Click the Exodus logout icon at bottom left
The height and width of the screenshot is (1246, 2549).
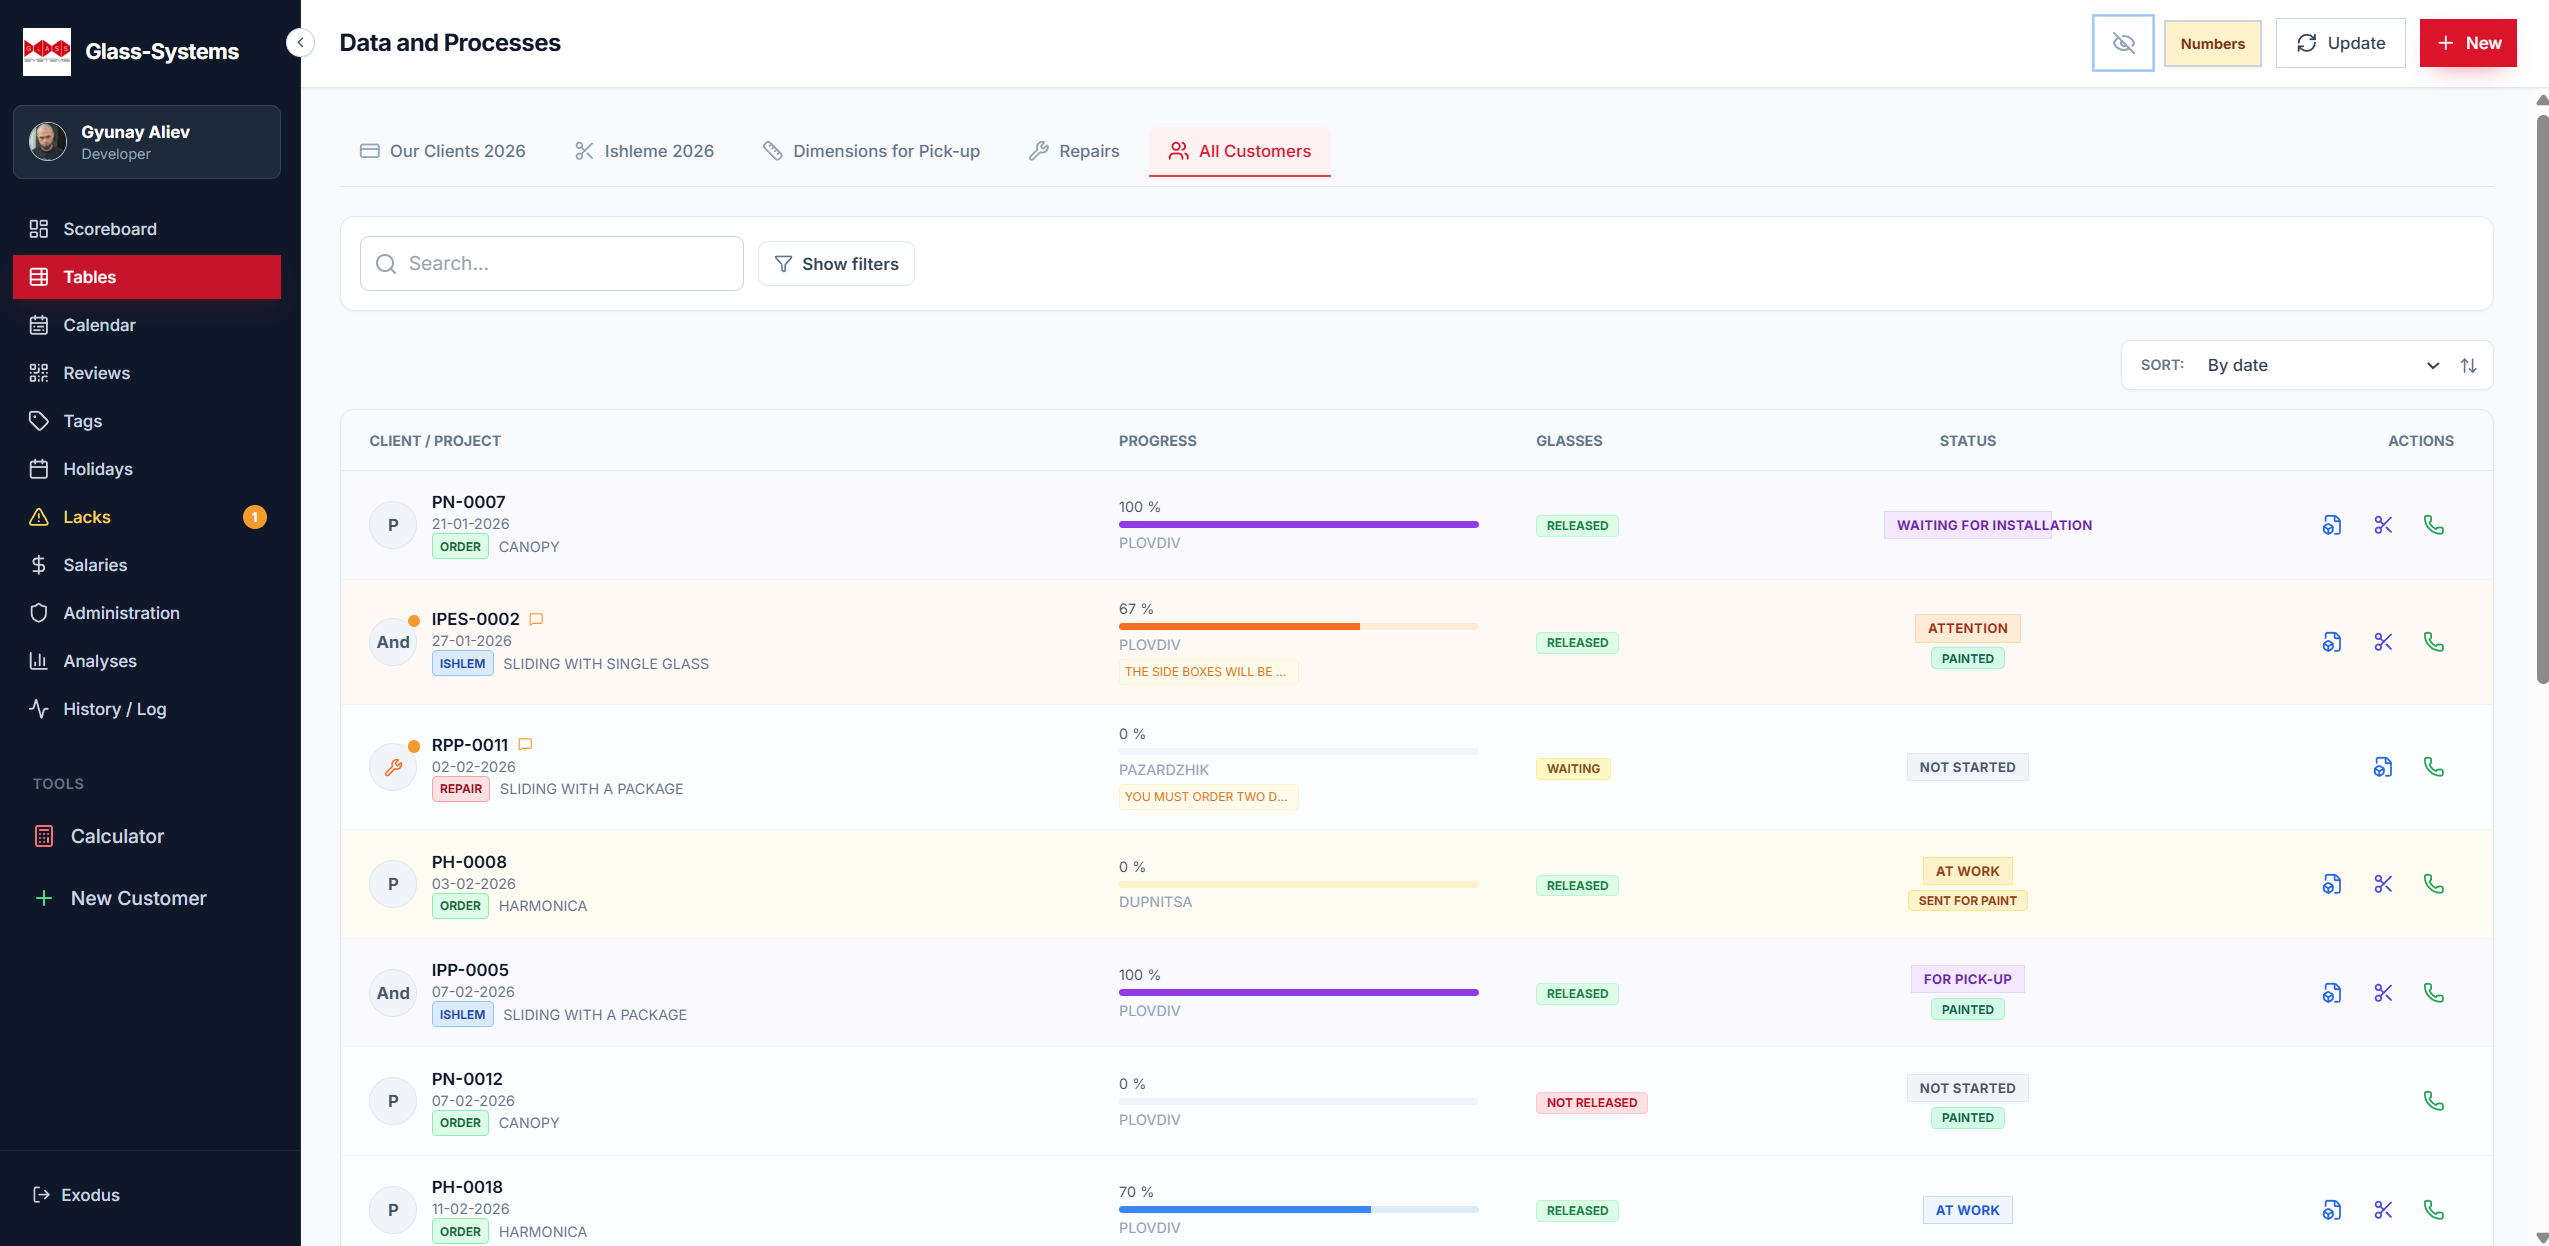point(40,1194)
